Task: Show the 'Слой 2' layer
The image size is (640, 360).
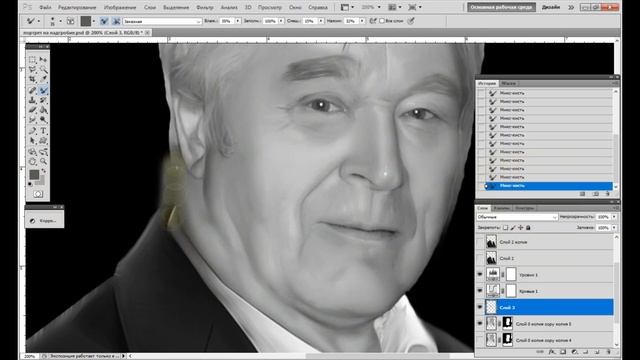Action: 480,258
